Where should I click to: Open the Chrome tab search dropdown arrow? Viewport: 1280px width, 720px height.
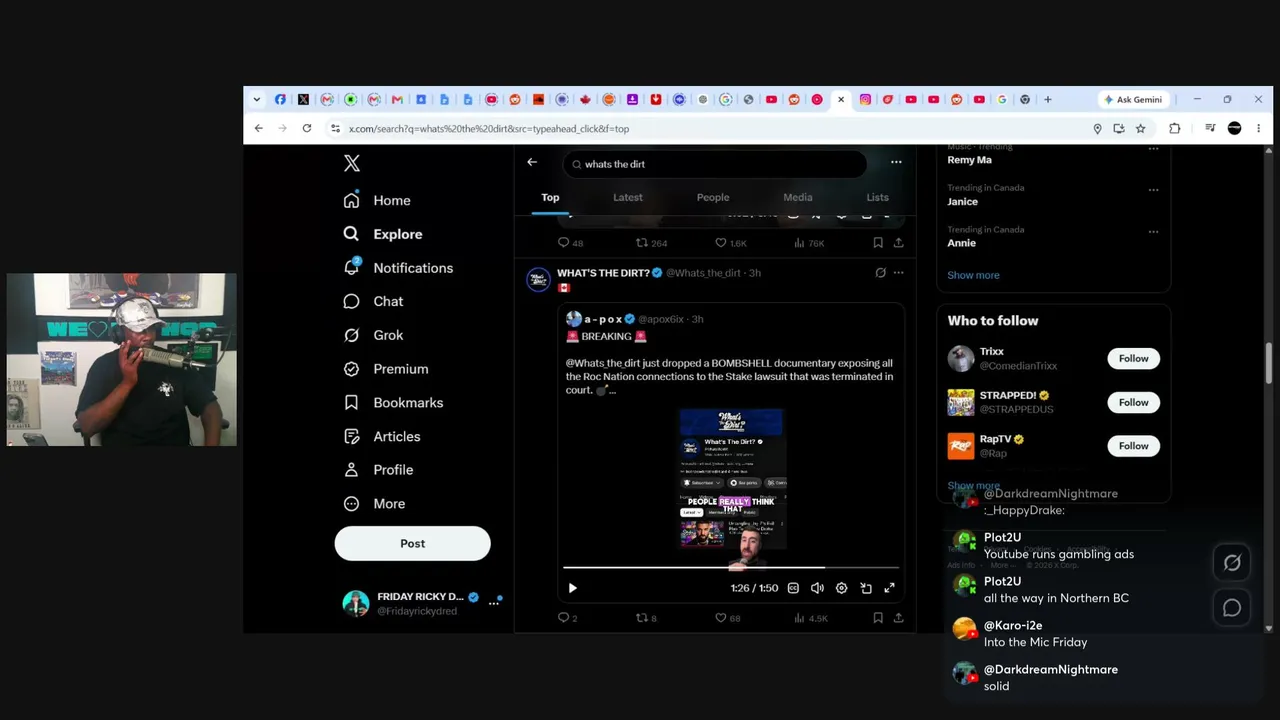pos(257,99)
